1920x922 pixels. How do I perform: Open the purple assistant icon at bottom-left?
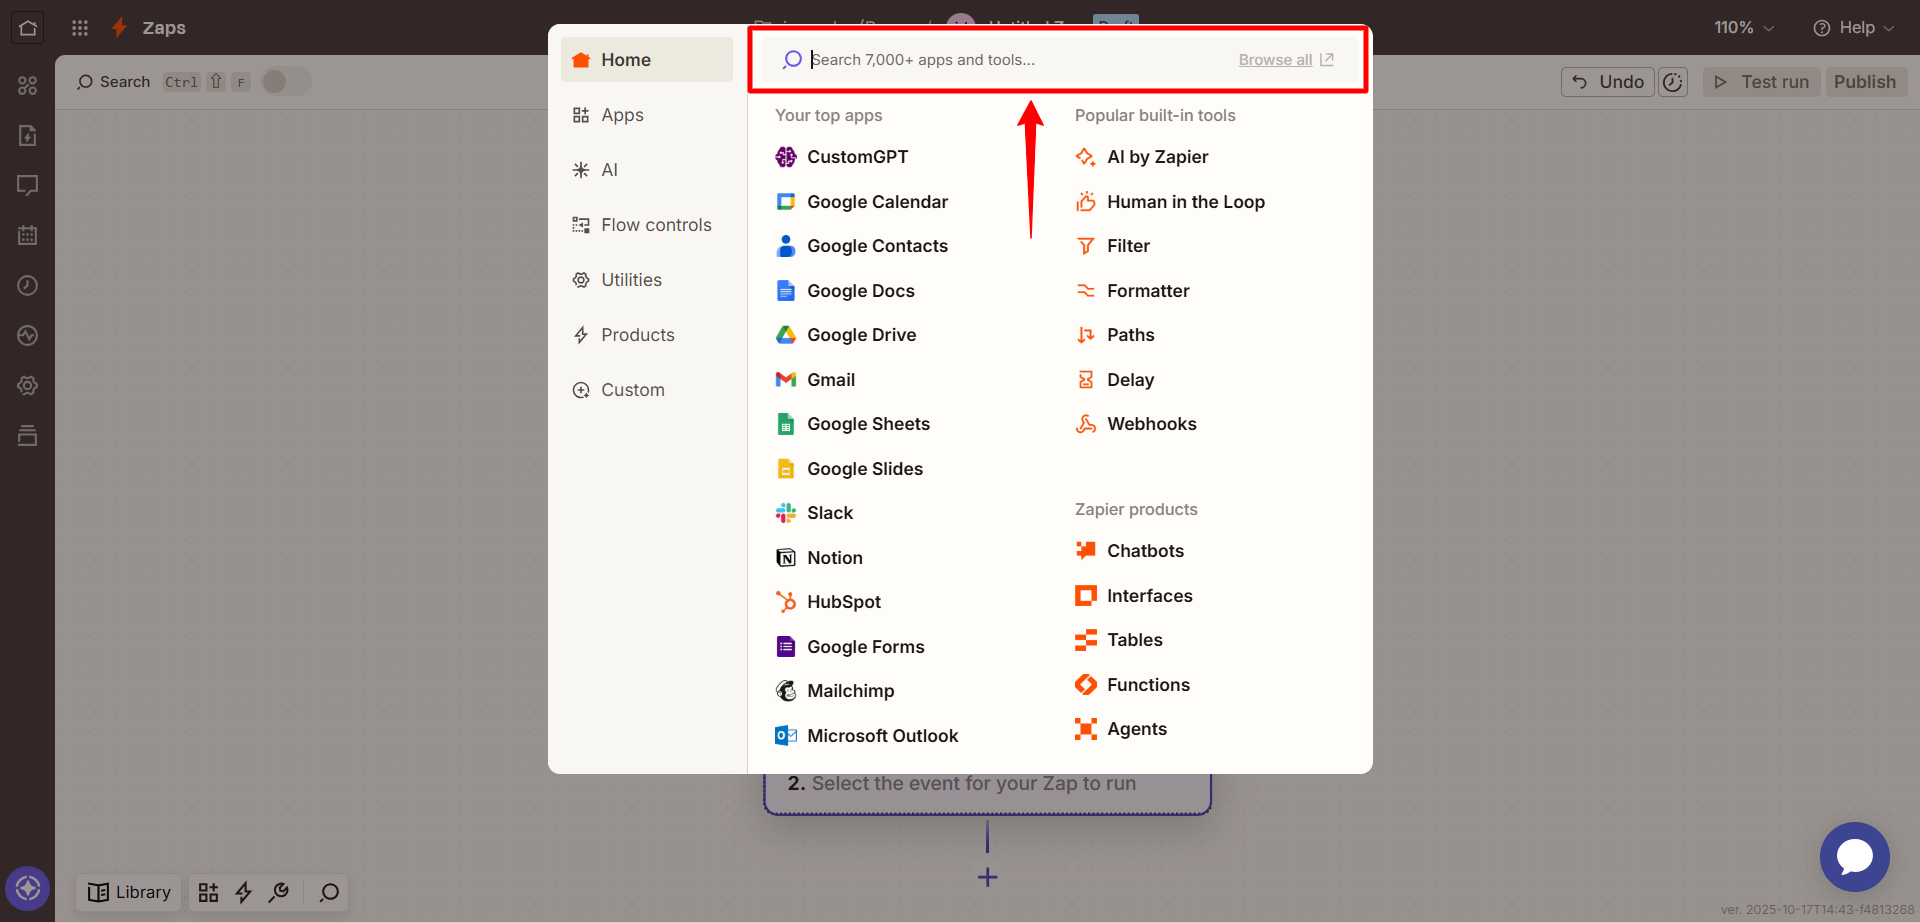(28, 888)
